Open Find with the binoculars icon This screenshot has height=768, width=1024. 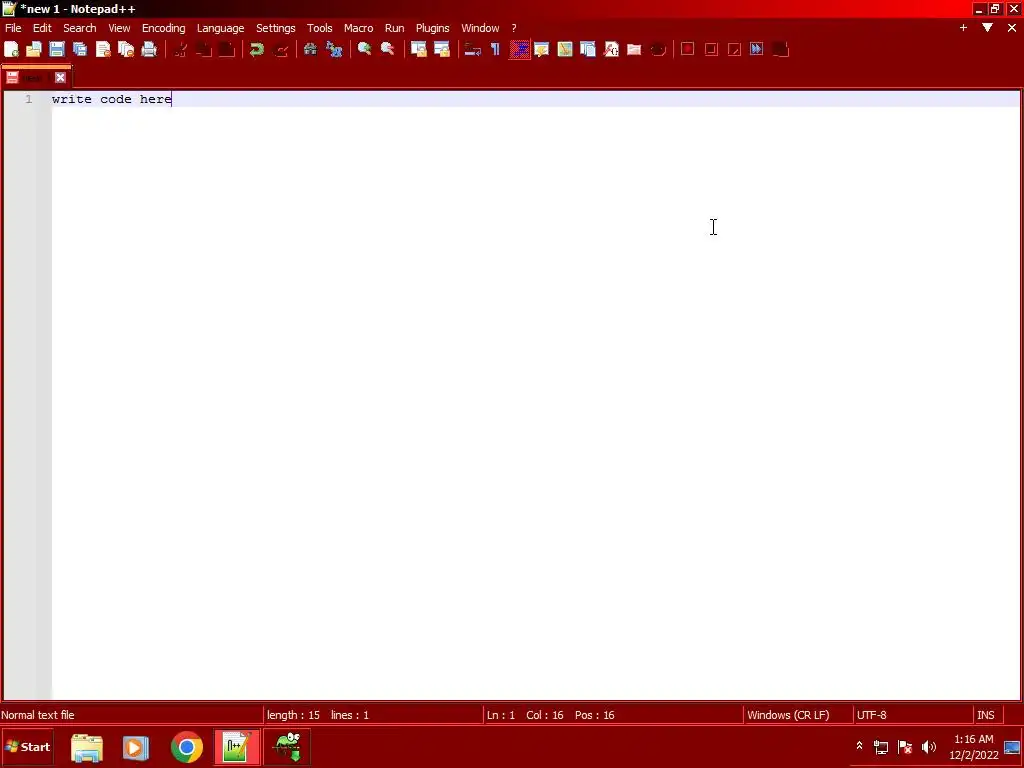pos(311,49)
